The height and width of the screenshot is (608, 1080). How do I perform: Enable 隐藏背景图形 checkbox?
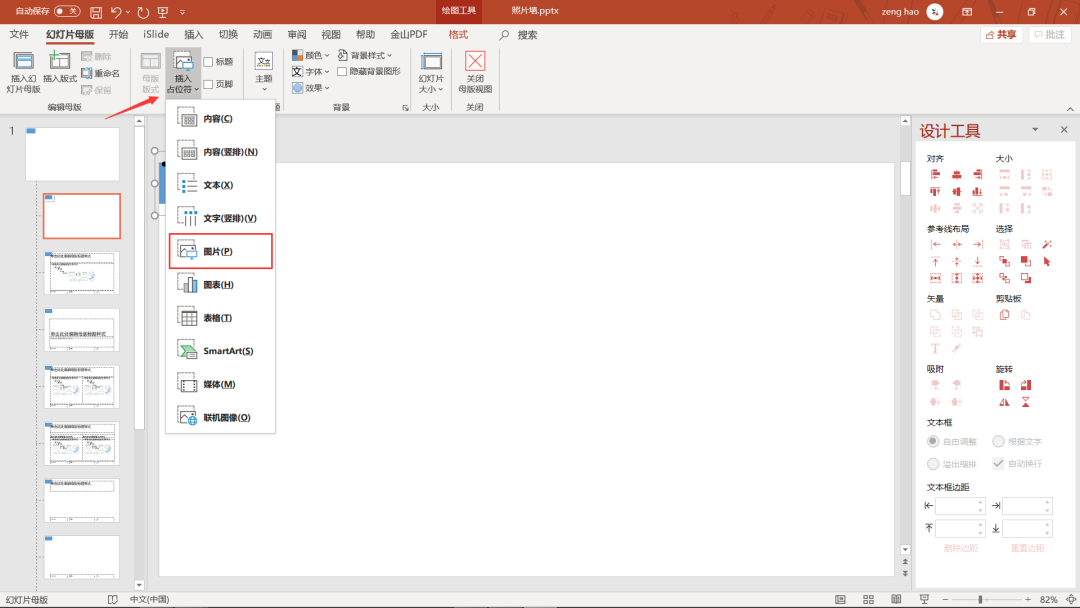[342, 72]
